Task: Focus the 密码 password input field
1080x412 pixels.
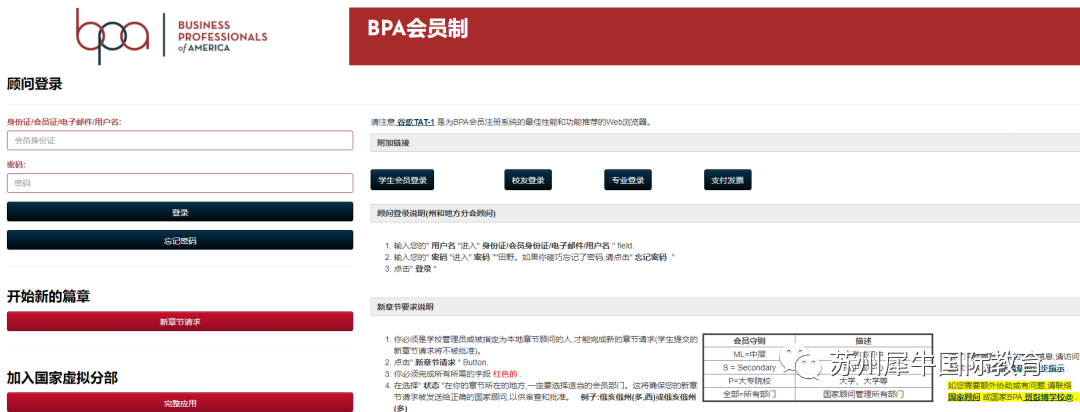Action: [x=180, y=183]
